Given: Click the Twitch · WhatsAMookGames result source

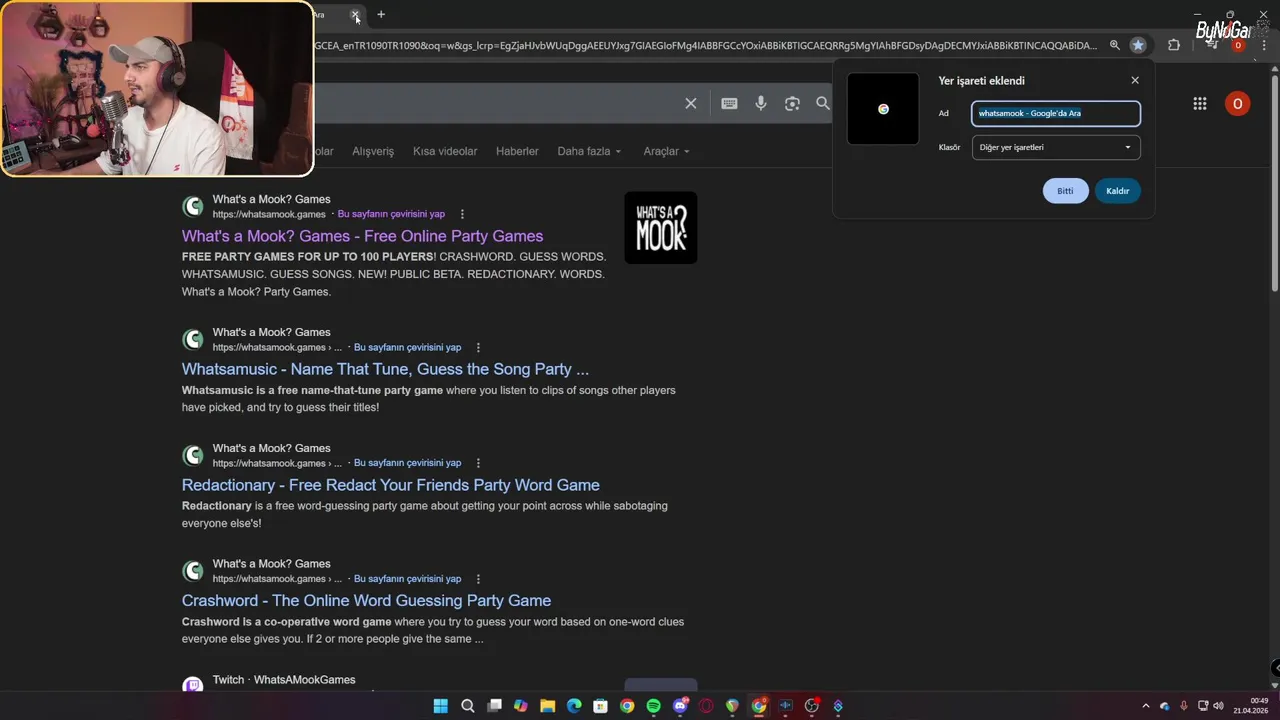Looking at the screenshot, I should tap(284, 680).
